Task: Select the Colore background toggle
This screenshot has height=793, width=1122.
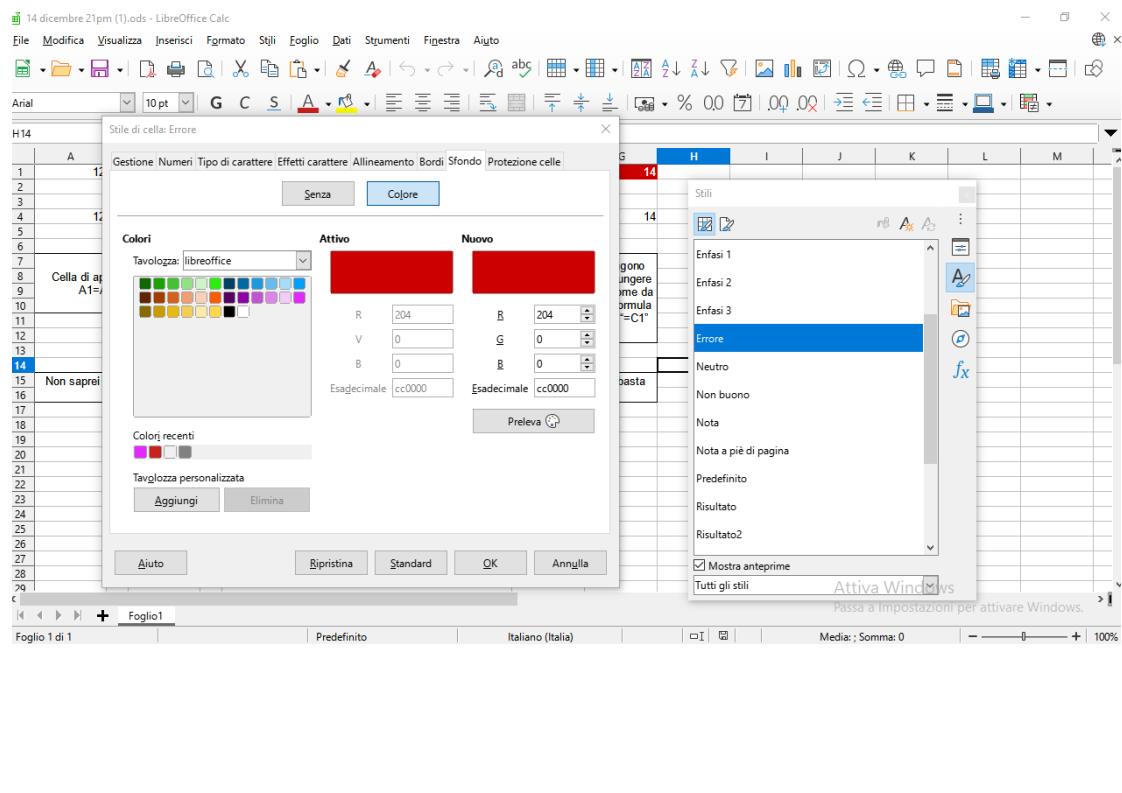Action: point(403,194)
